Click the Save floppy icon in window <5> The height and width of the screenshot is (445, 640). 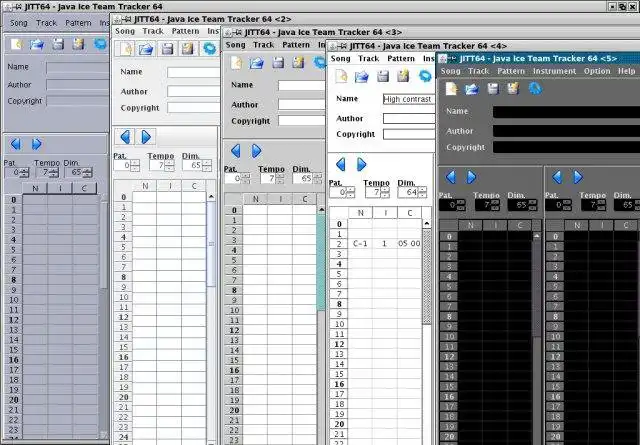[x=493, y=88]
